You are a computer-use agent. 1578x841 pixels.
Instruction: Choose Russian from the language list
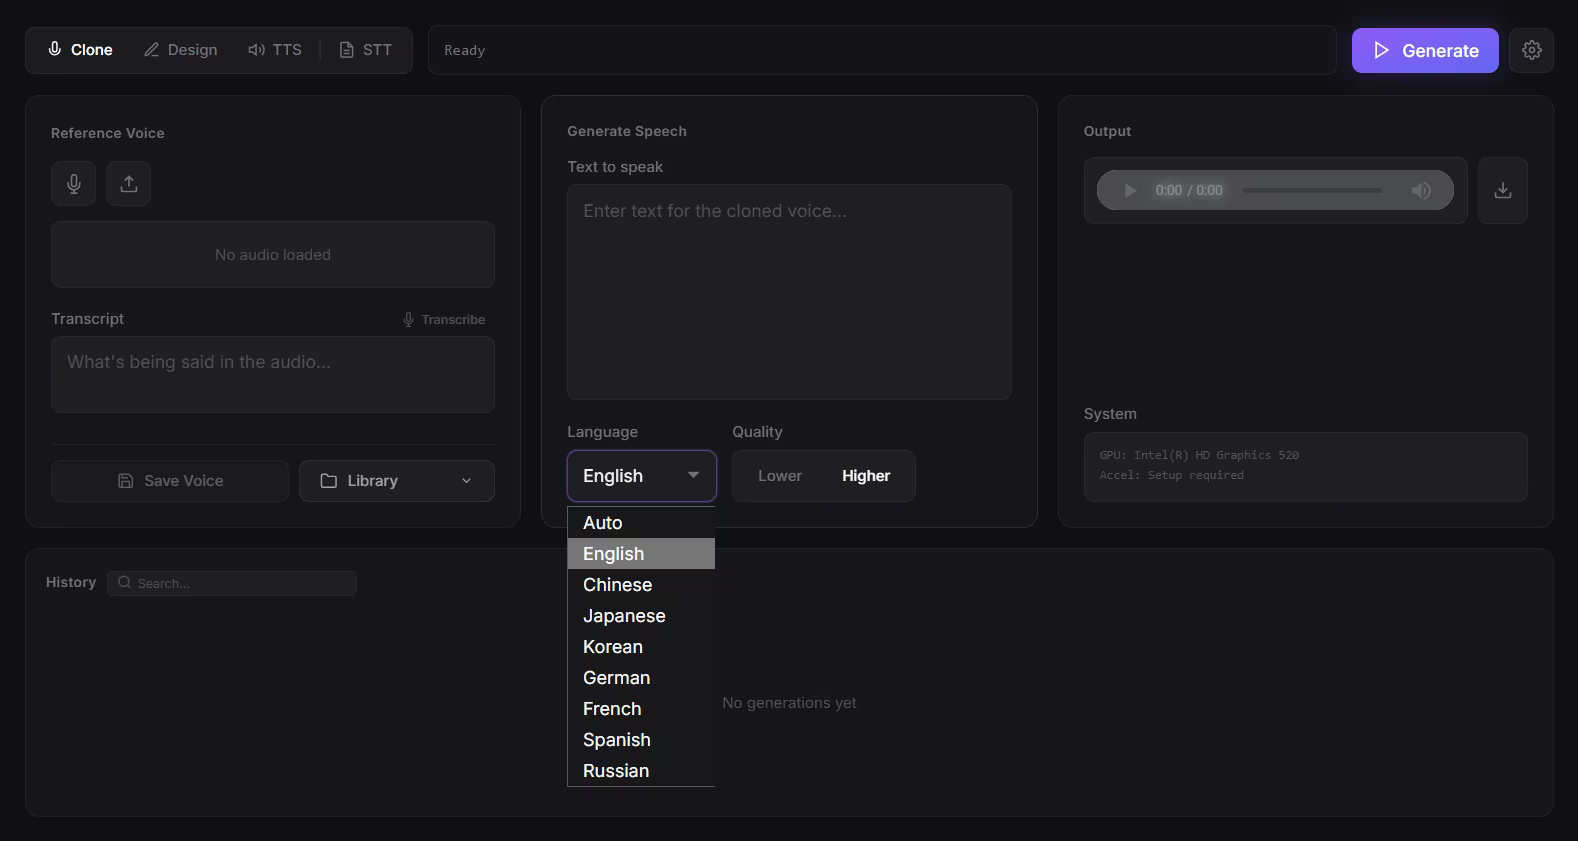pos(641,771)
